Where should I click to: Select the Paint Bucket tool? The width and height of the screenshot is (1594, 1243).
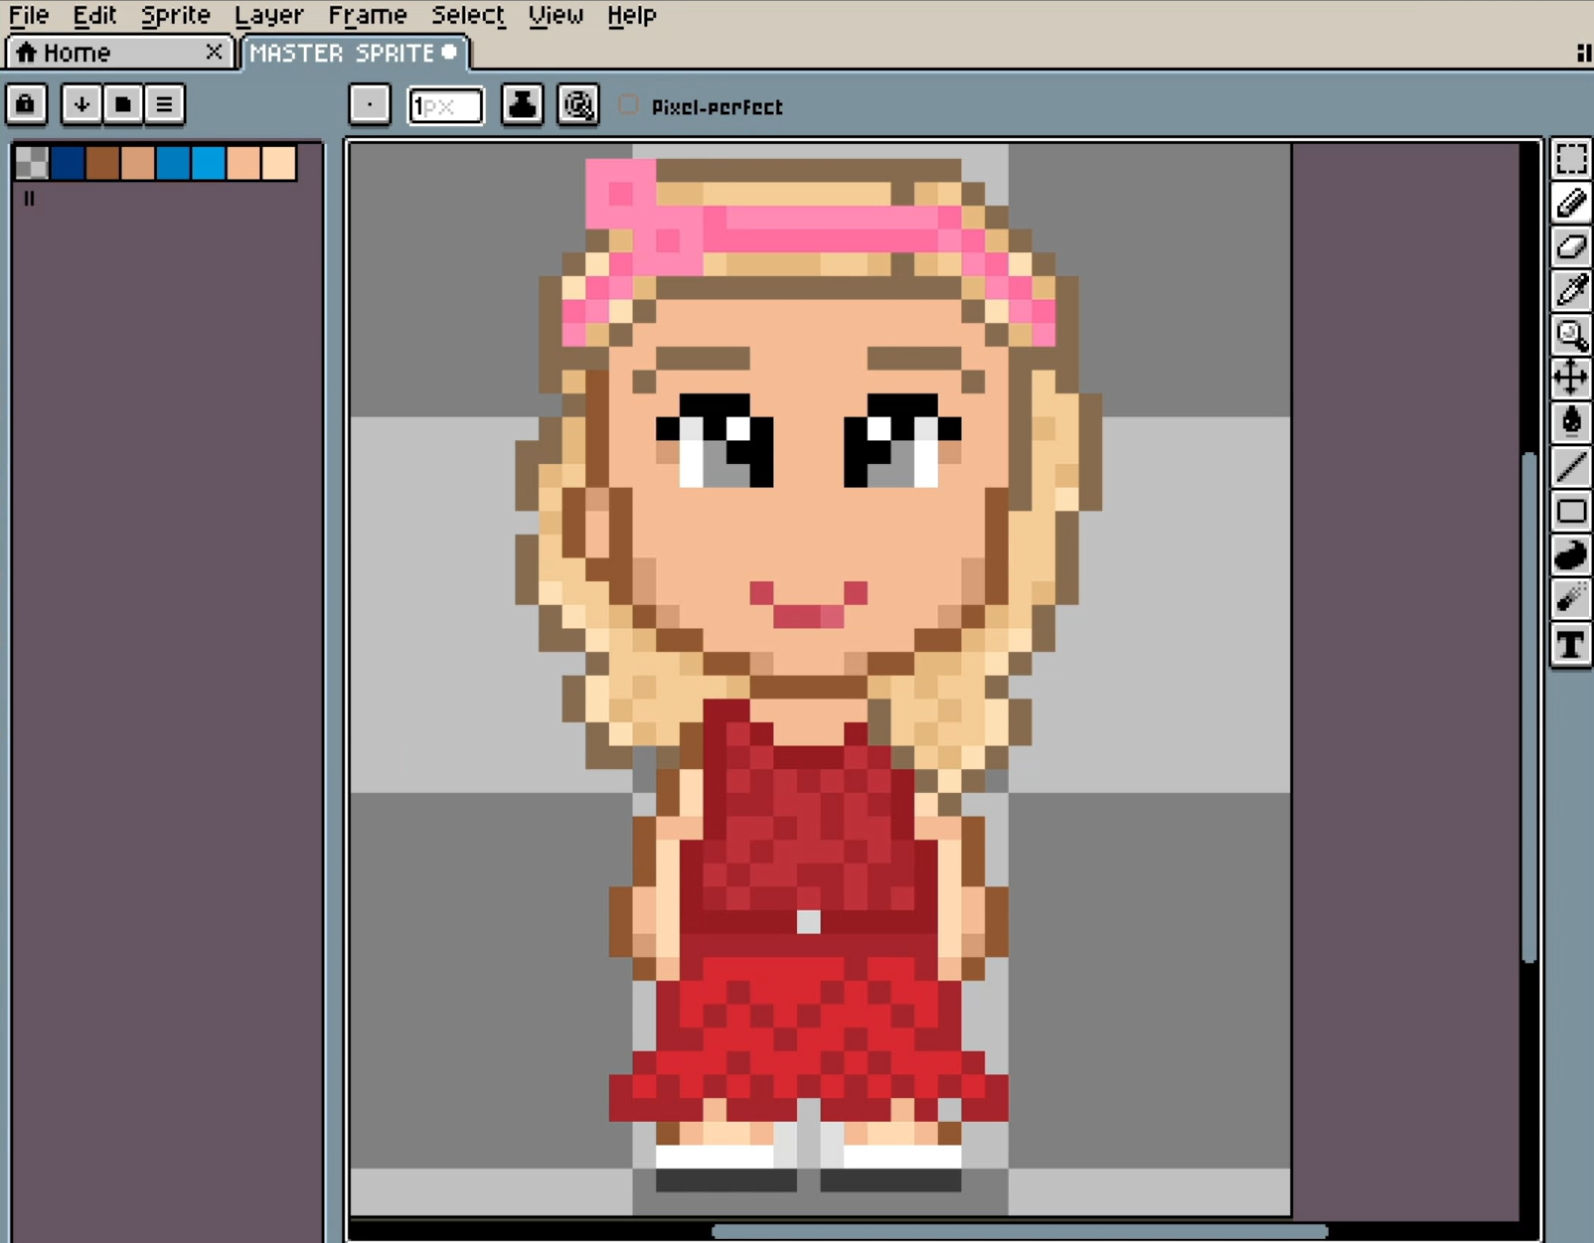1570,422
